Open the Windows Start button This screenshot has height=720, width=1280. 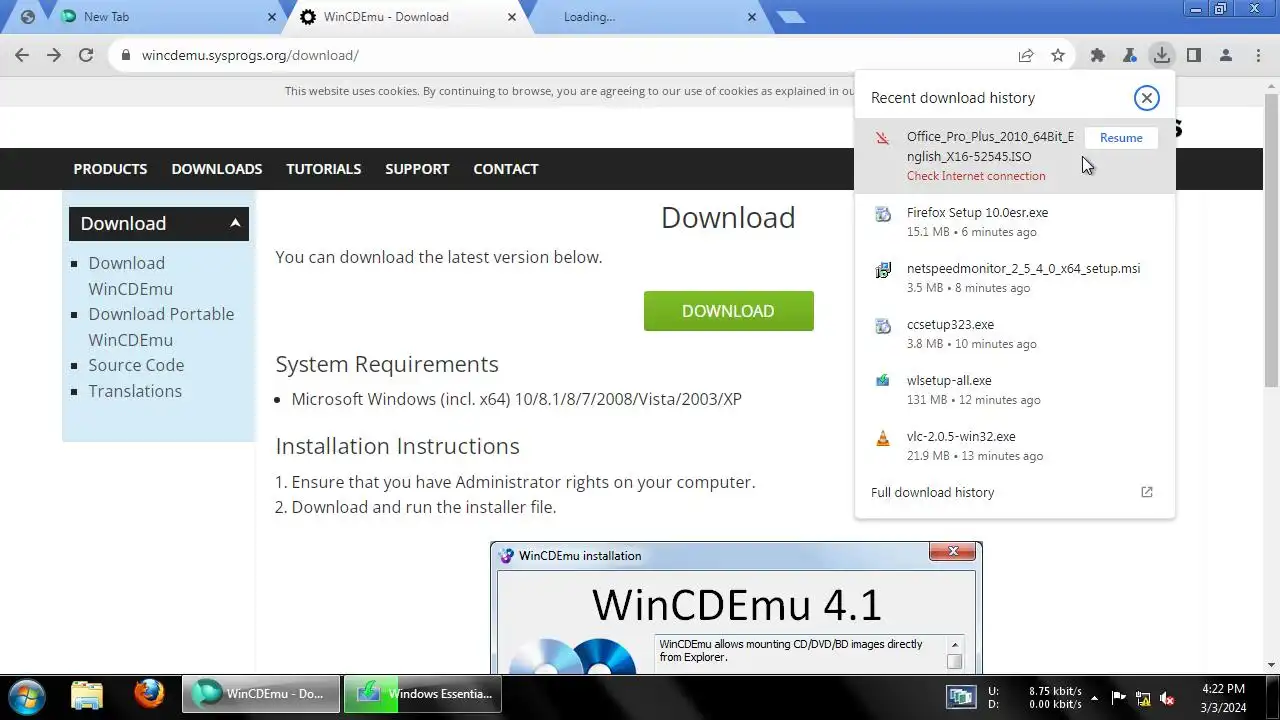(x=27, y=695)
